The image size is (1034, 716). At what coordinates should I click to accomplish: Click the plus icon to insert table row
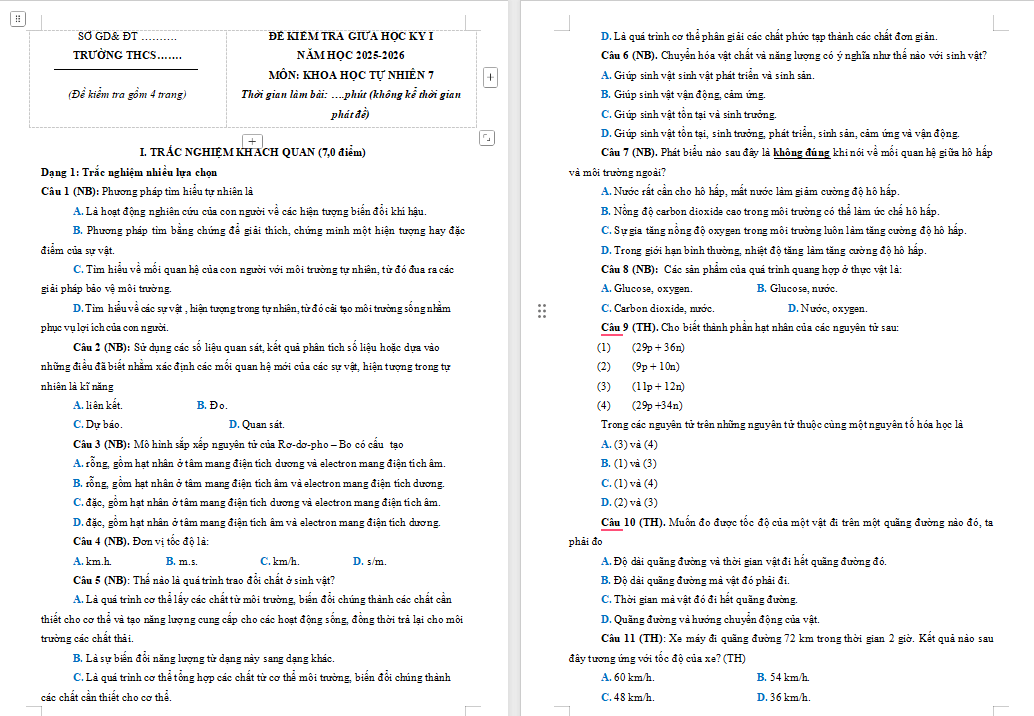[253, 140]
